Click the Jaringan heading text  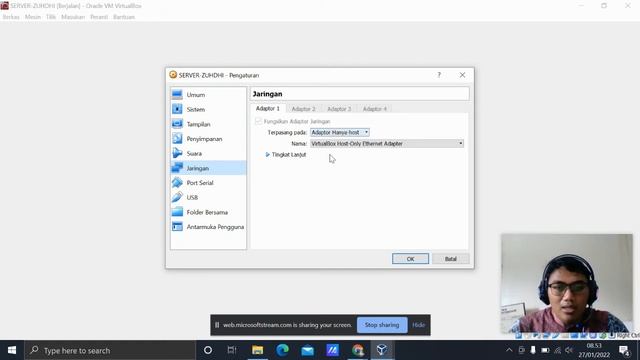tap(267, 94)
